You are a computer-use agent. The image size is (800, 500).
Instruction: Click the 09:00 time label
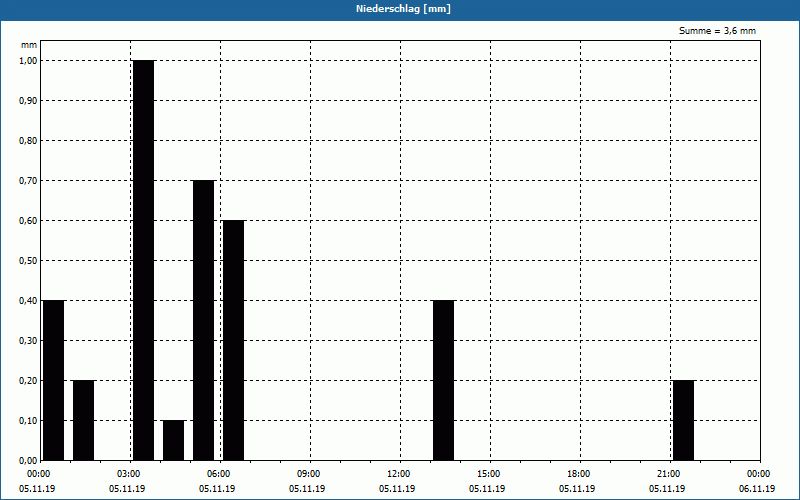[308, 474]
